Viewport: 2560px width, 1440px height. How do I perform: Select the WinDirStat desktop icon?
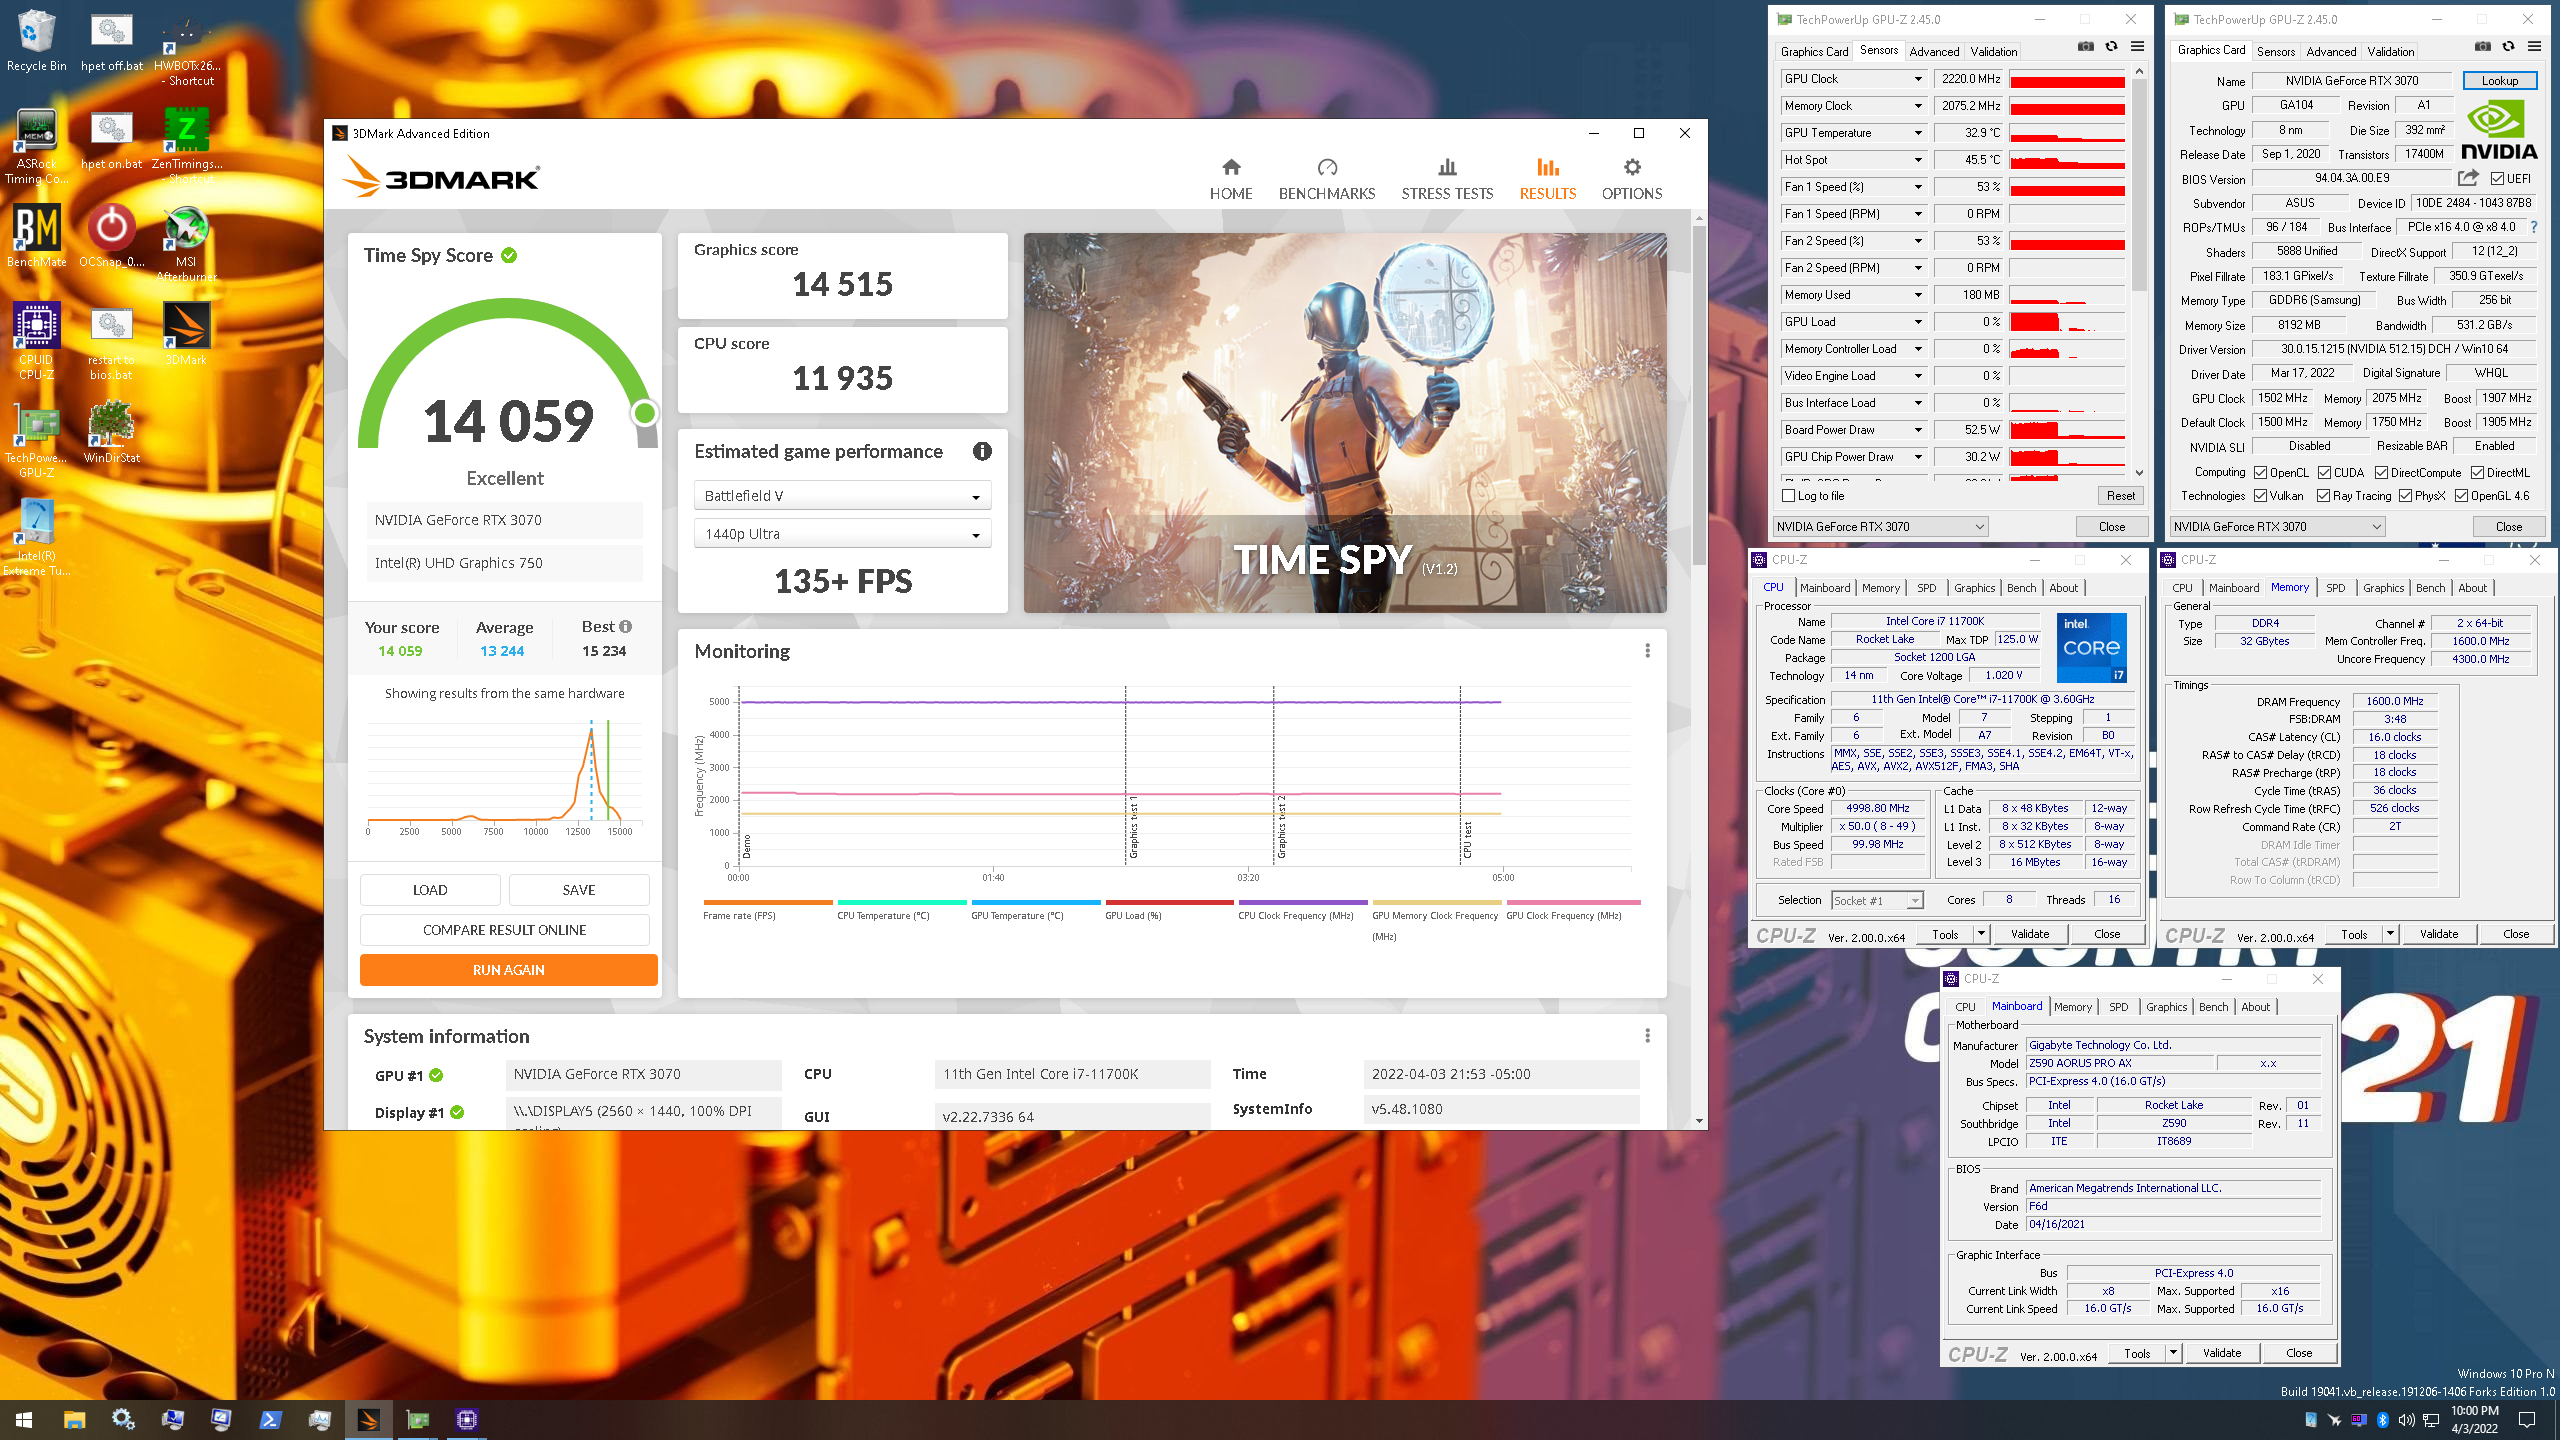(111, 433)
